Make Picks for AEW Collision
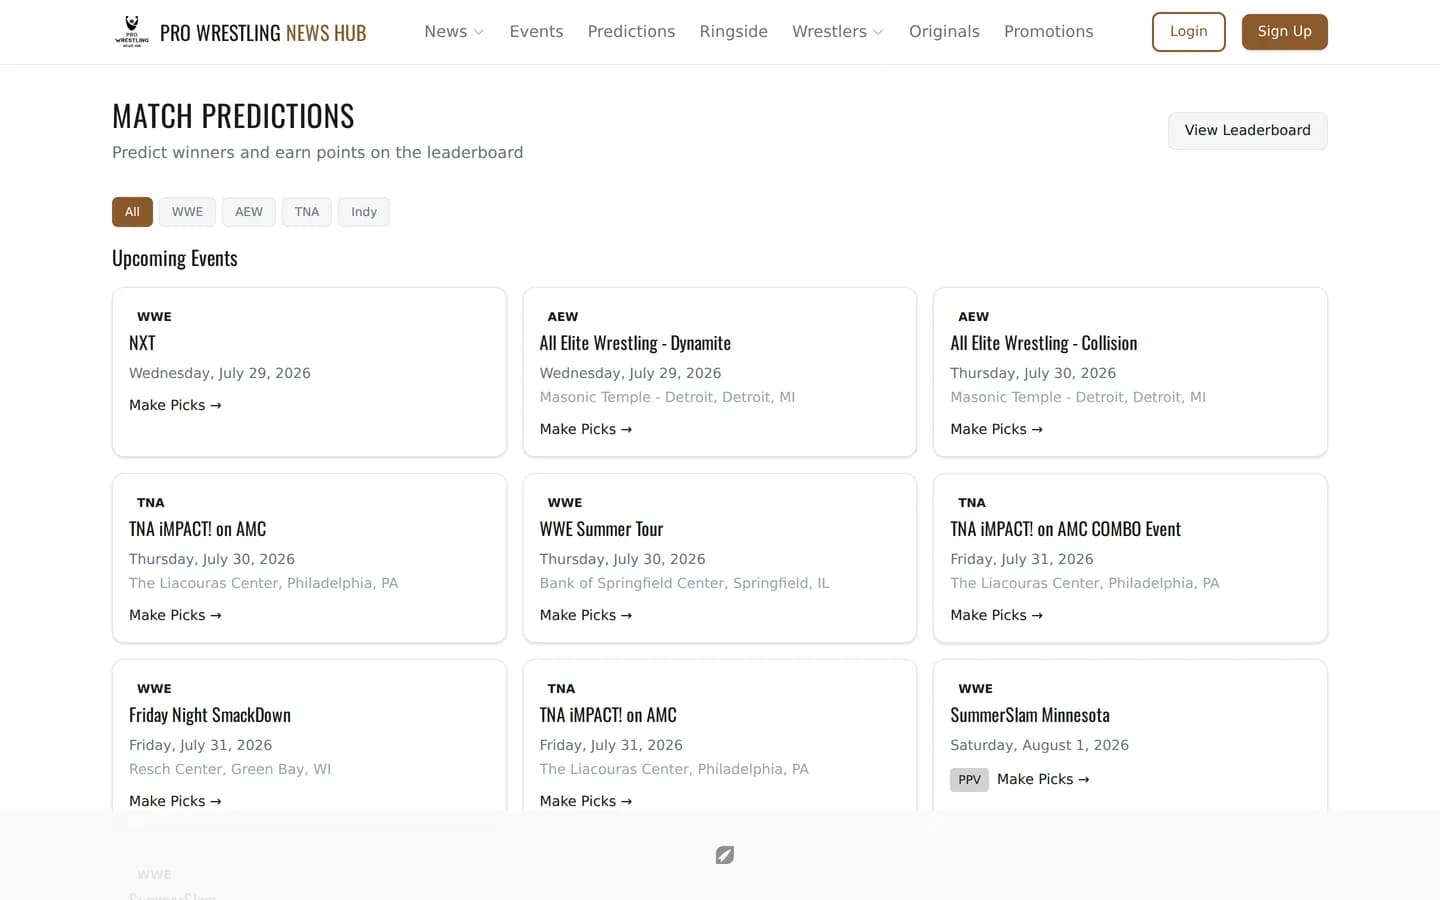 tap(996, 429)
